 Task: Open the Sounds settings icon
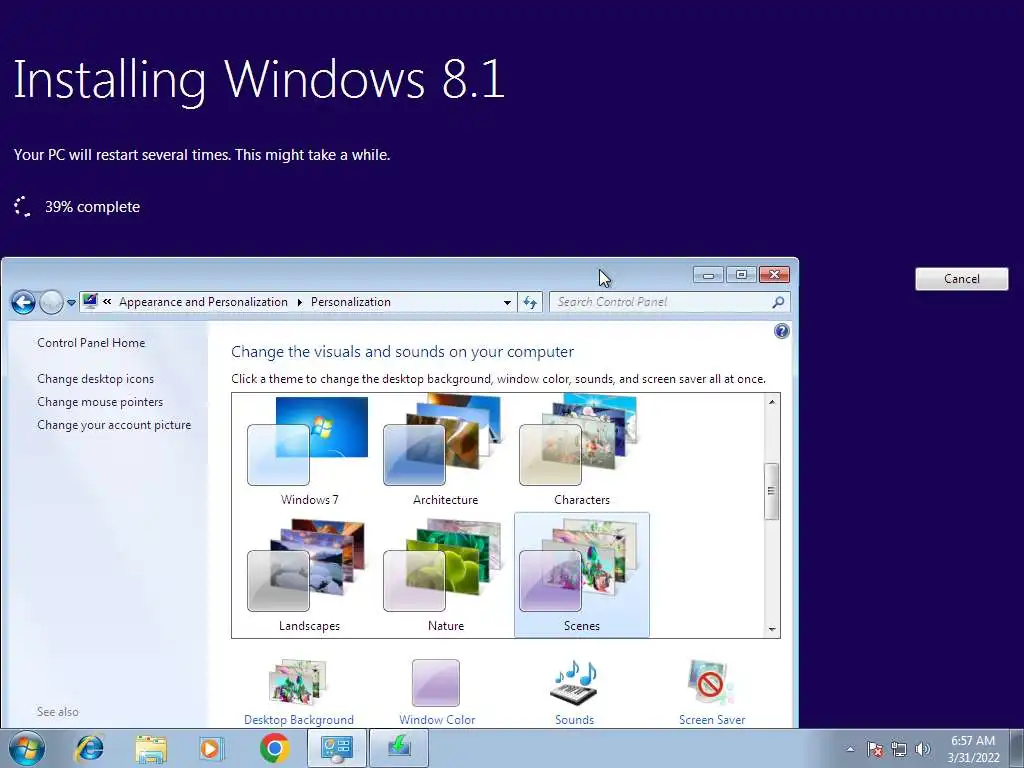[x=575, y=682]
